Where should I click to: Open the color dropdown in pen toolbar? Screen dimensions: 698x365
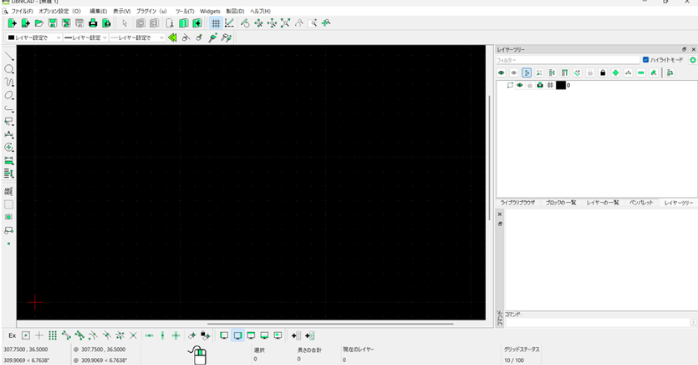[34, 38]
